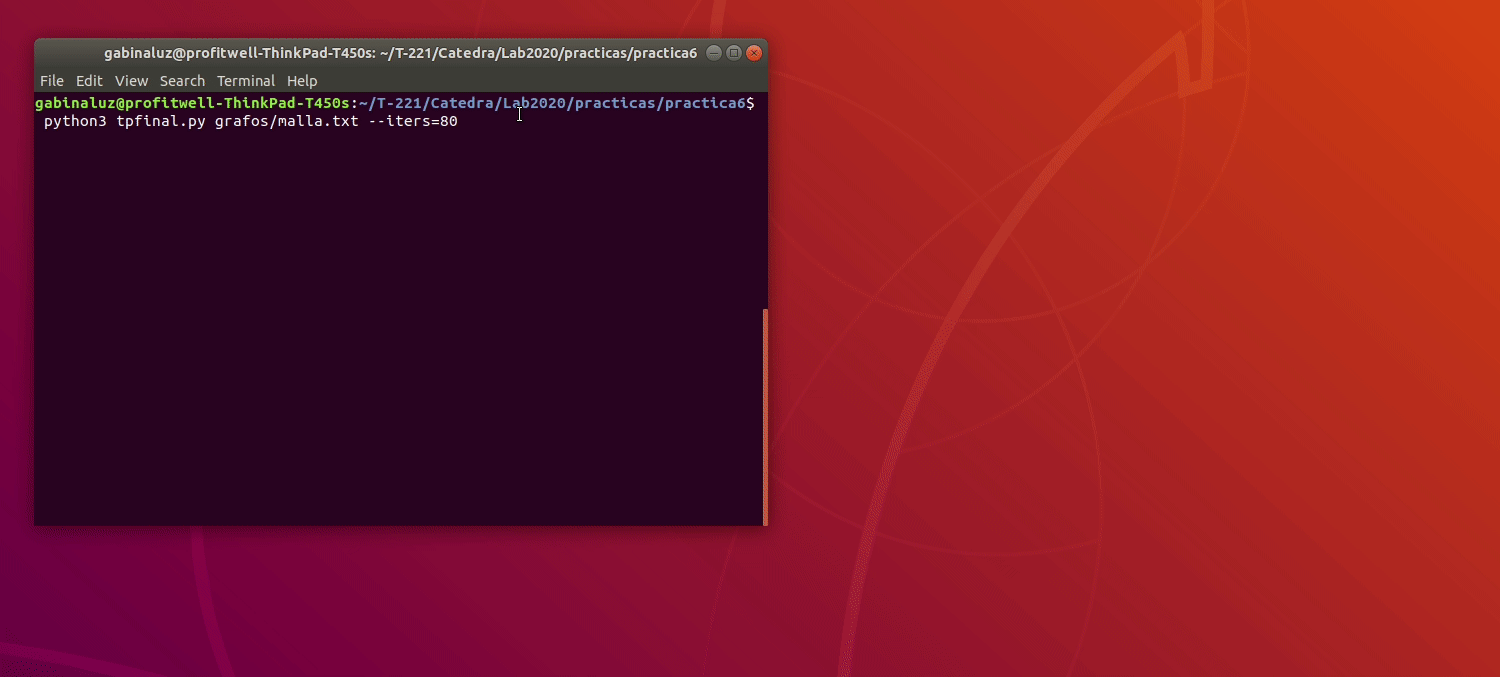The height and width of the screenshot is (677, 1500).
Task: Open the Terminal menu
Action: (x=246, y=81)
